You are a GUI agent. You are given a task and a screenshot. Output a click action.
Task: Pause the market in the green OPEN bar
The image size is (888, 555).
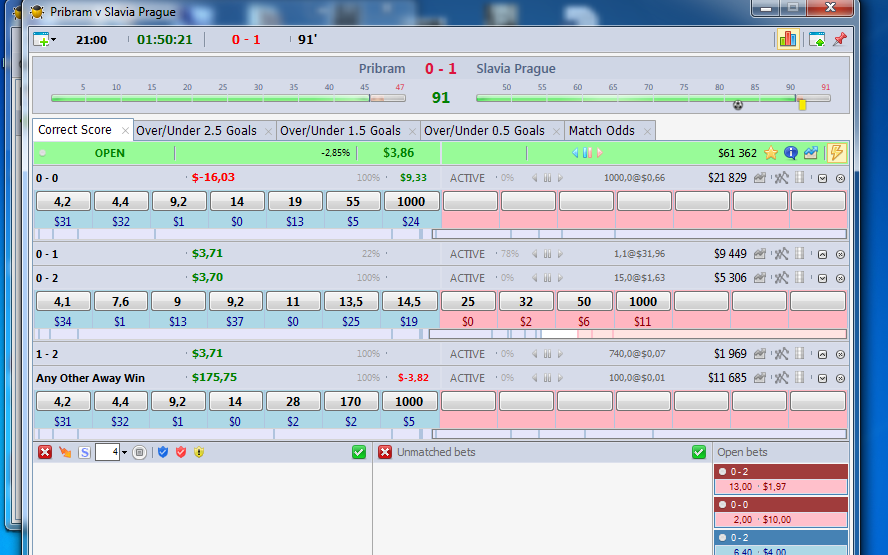pyautogui.click(x=587, y=153)
